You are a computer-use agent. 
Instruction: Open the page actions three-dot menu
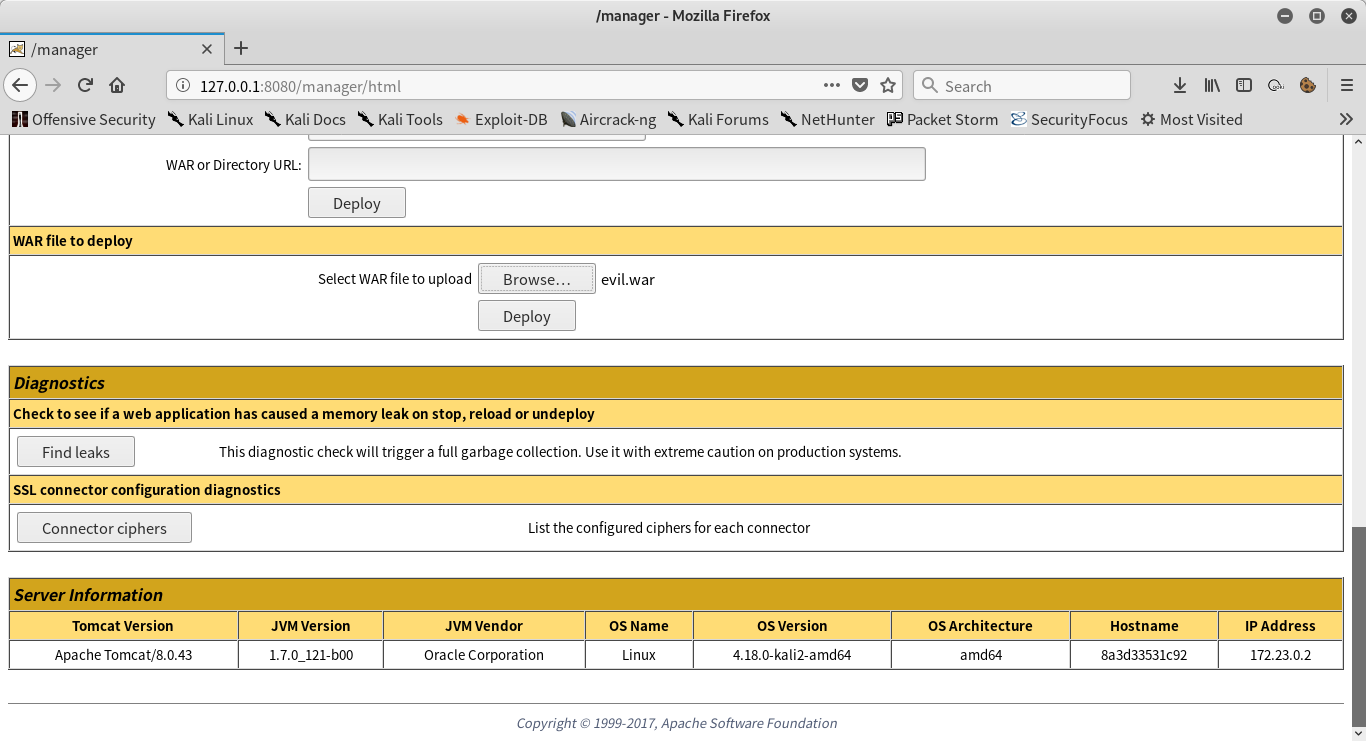[x=832, y=86]
